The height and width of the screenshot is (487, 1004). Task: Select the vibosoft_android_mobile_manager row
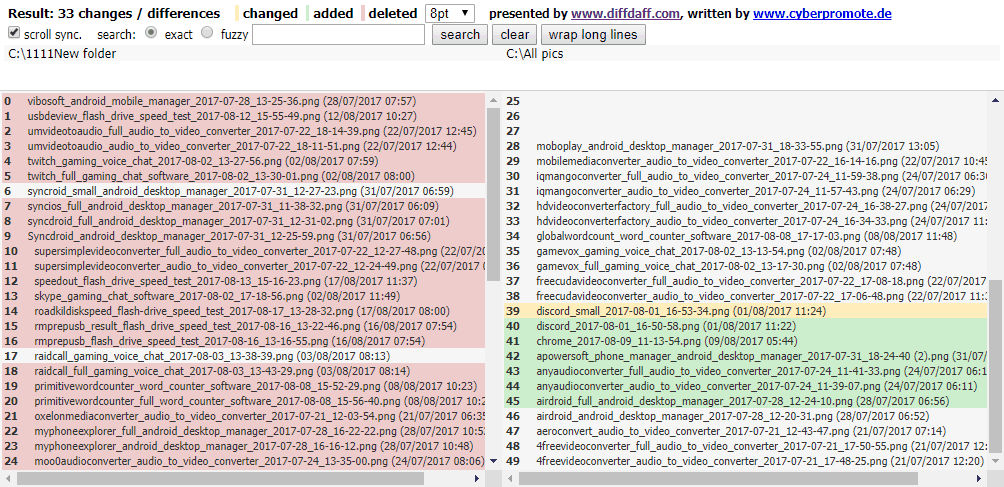pos(243,101)
